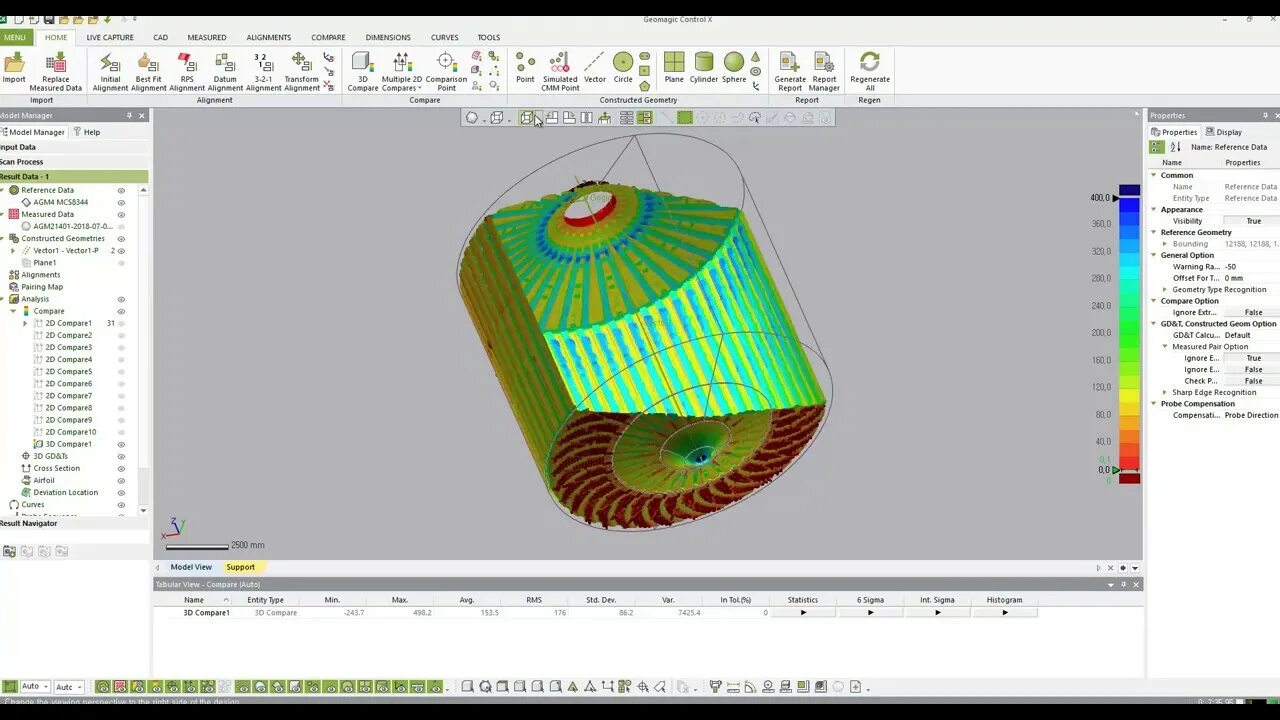Select Initial Alignment tool
This screenshot has height=720, width=1280.
click(x=111, y=70)
